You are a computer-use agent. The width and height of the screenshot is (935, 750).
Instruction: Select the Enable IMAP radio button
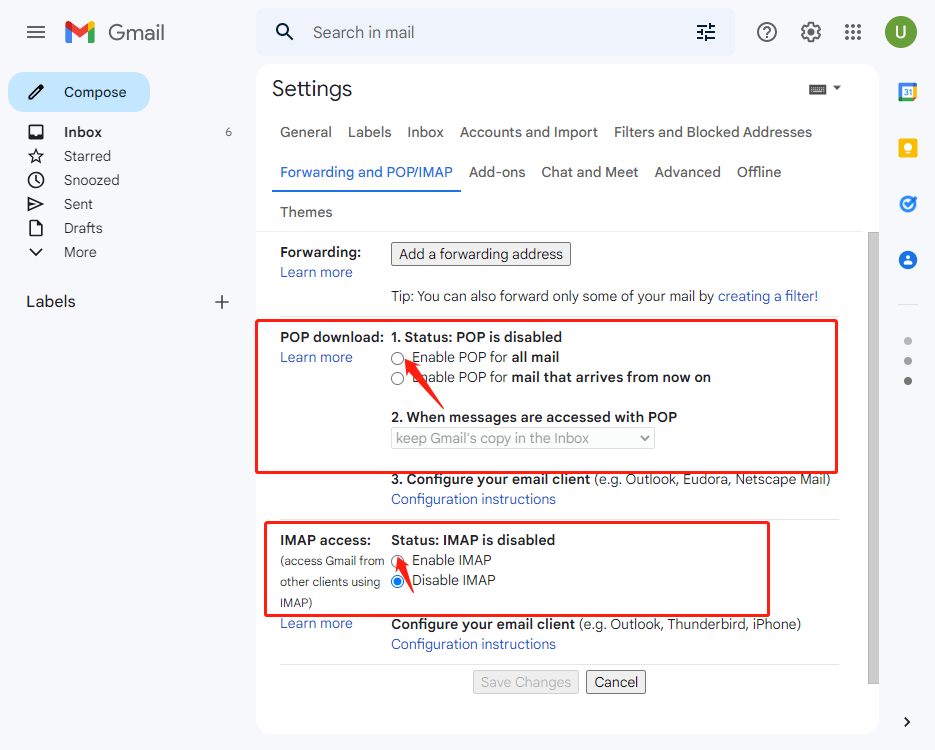point(398,561)
